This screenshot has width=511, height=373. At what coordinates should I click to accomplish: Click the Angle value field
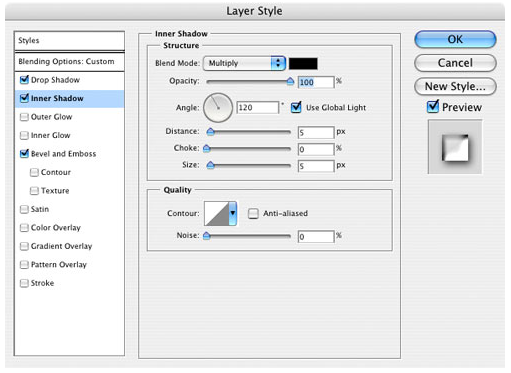click(x=257, y=108)
